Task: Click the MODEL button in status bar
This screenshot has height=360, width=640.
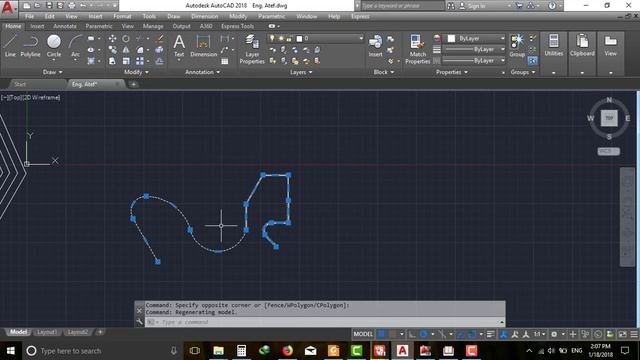Action: tap(363, 334)
